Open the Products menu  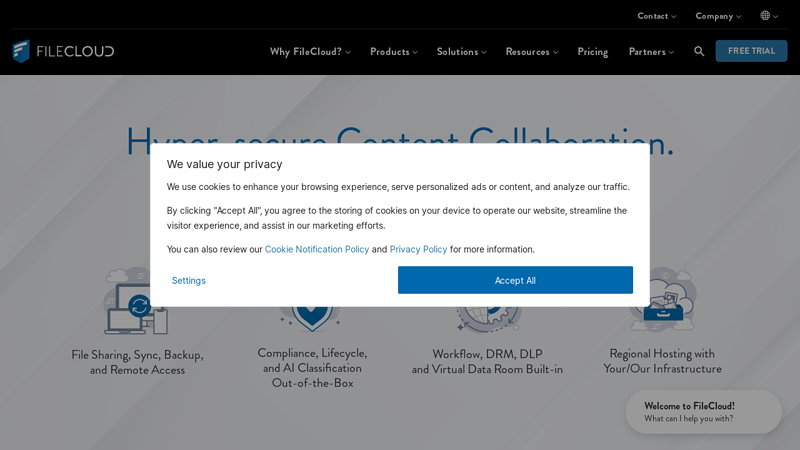point(394,52)
